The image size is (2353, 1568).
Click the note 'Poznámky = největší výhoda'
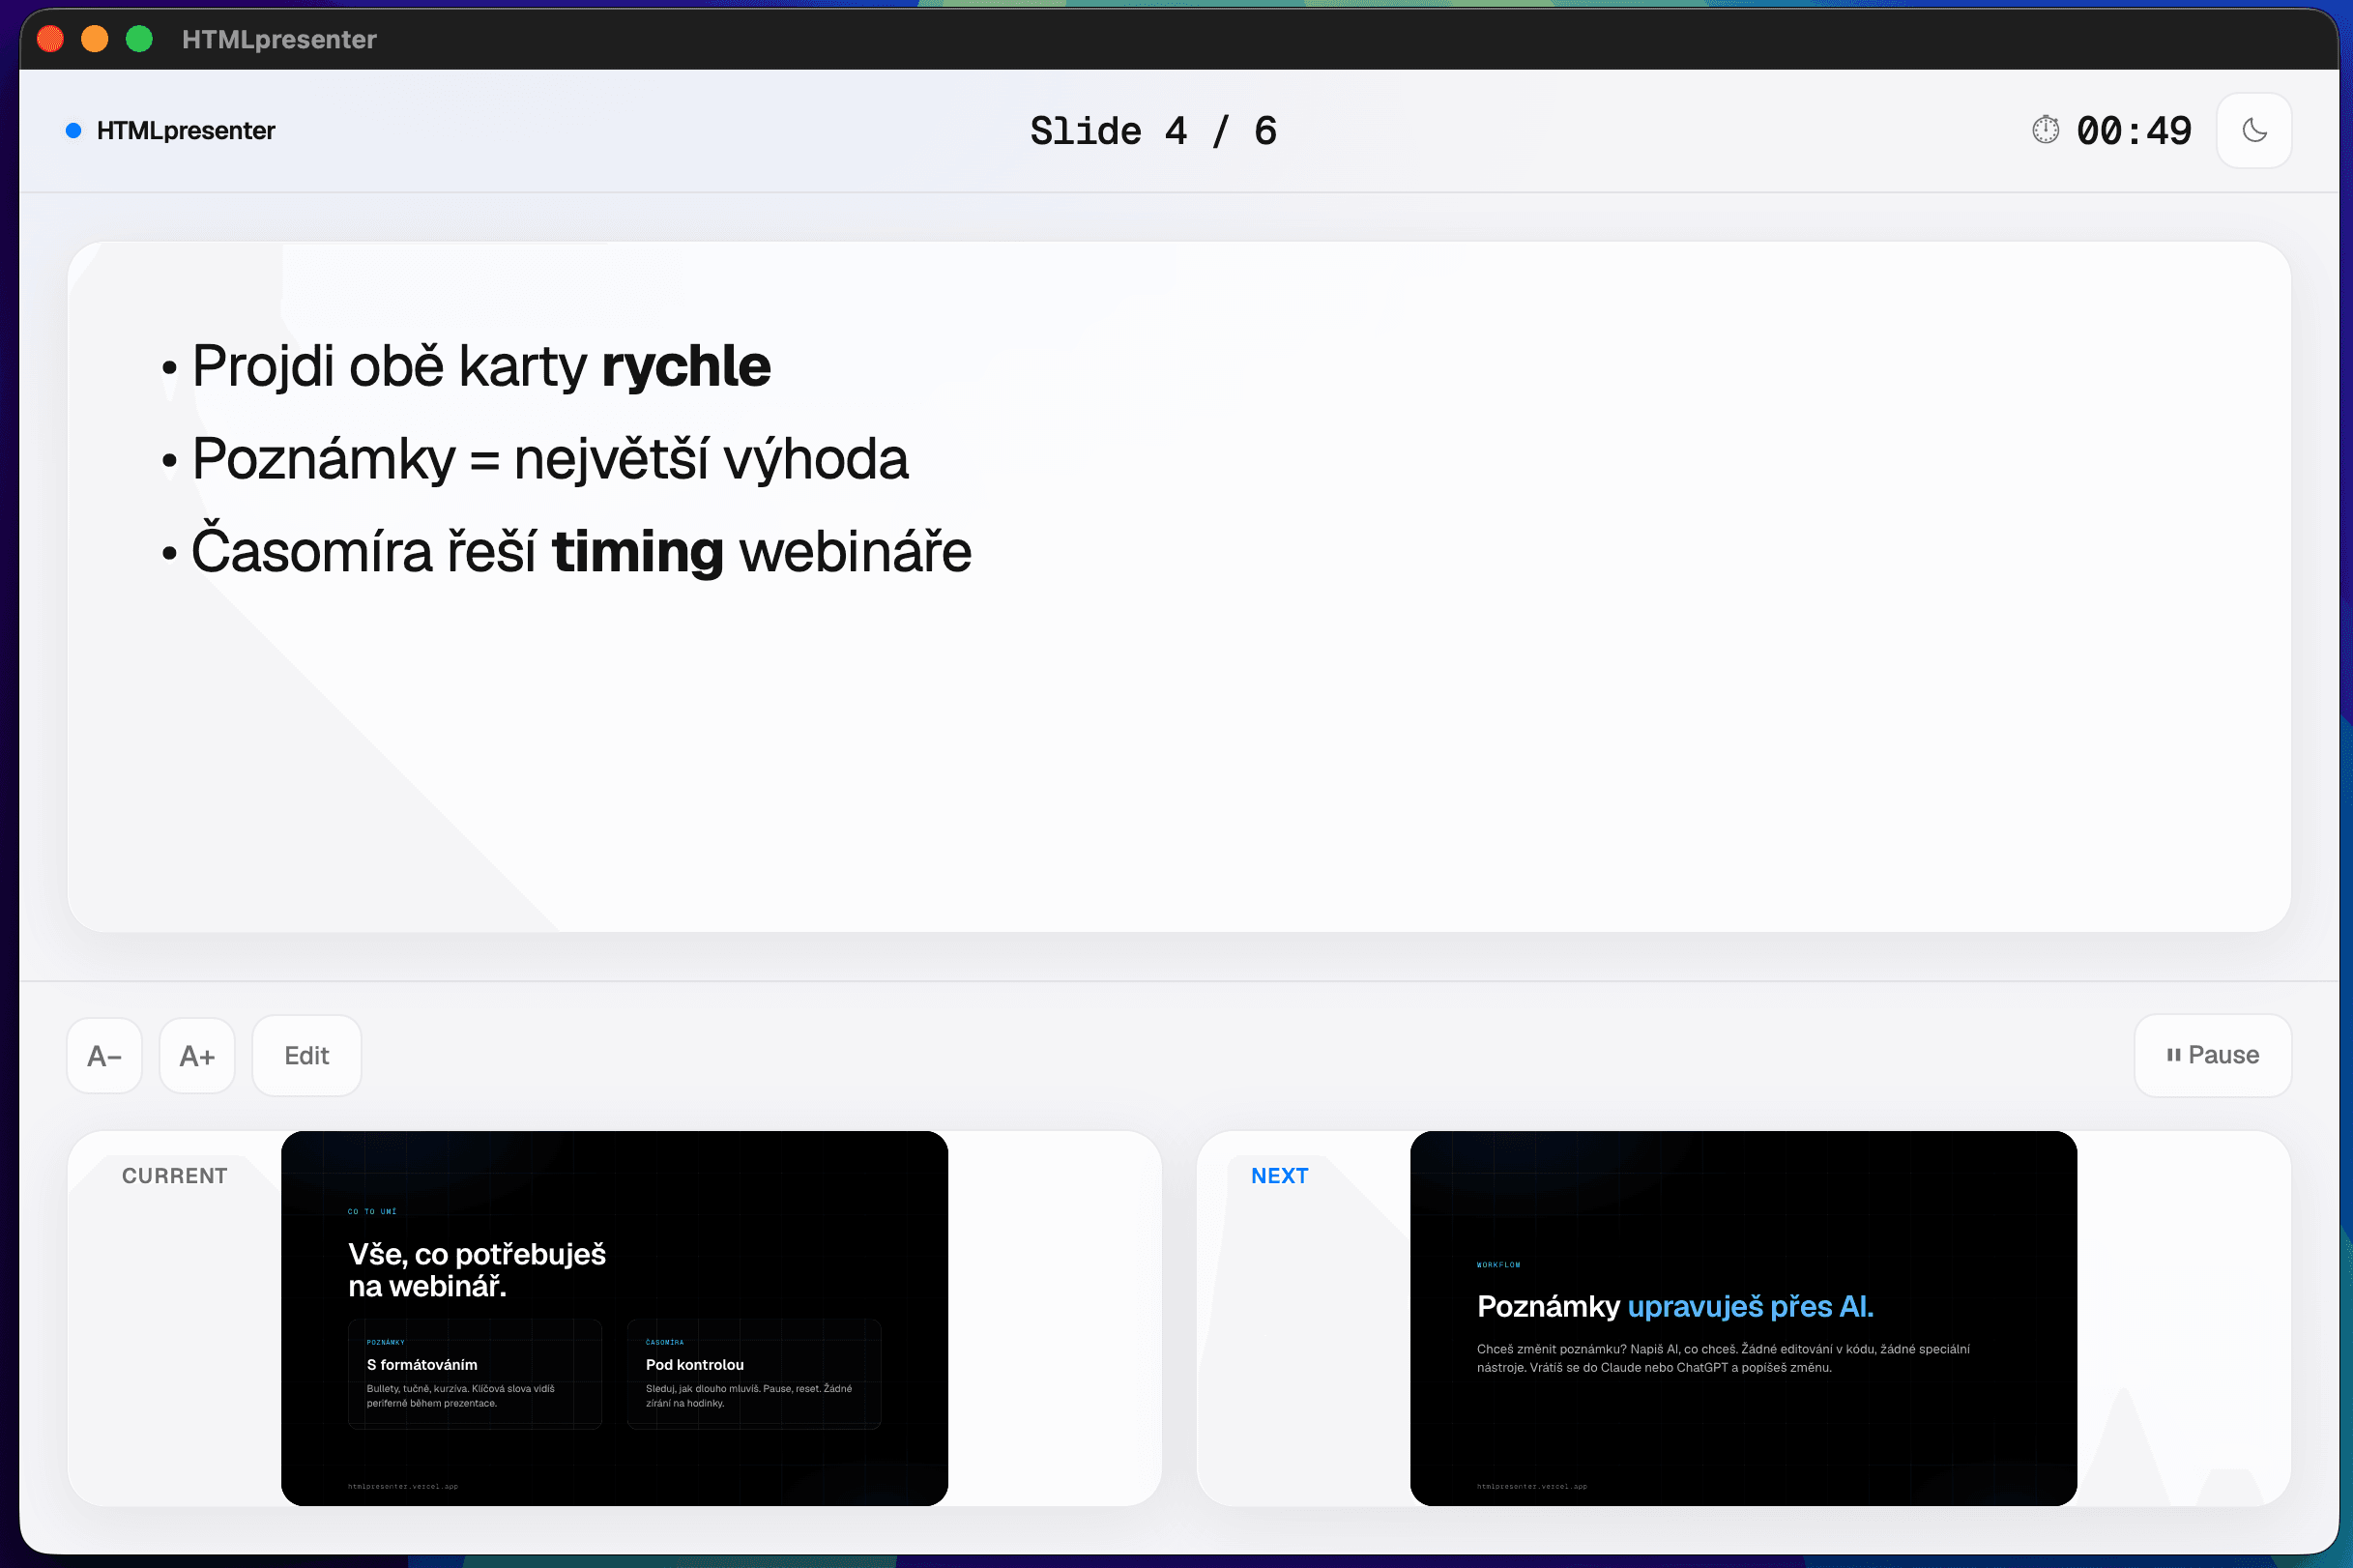coord(549,459)
